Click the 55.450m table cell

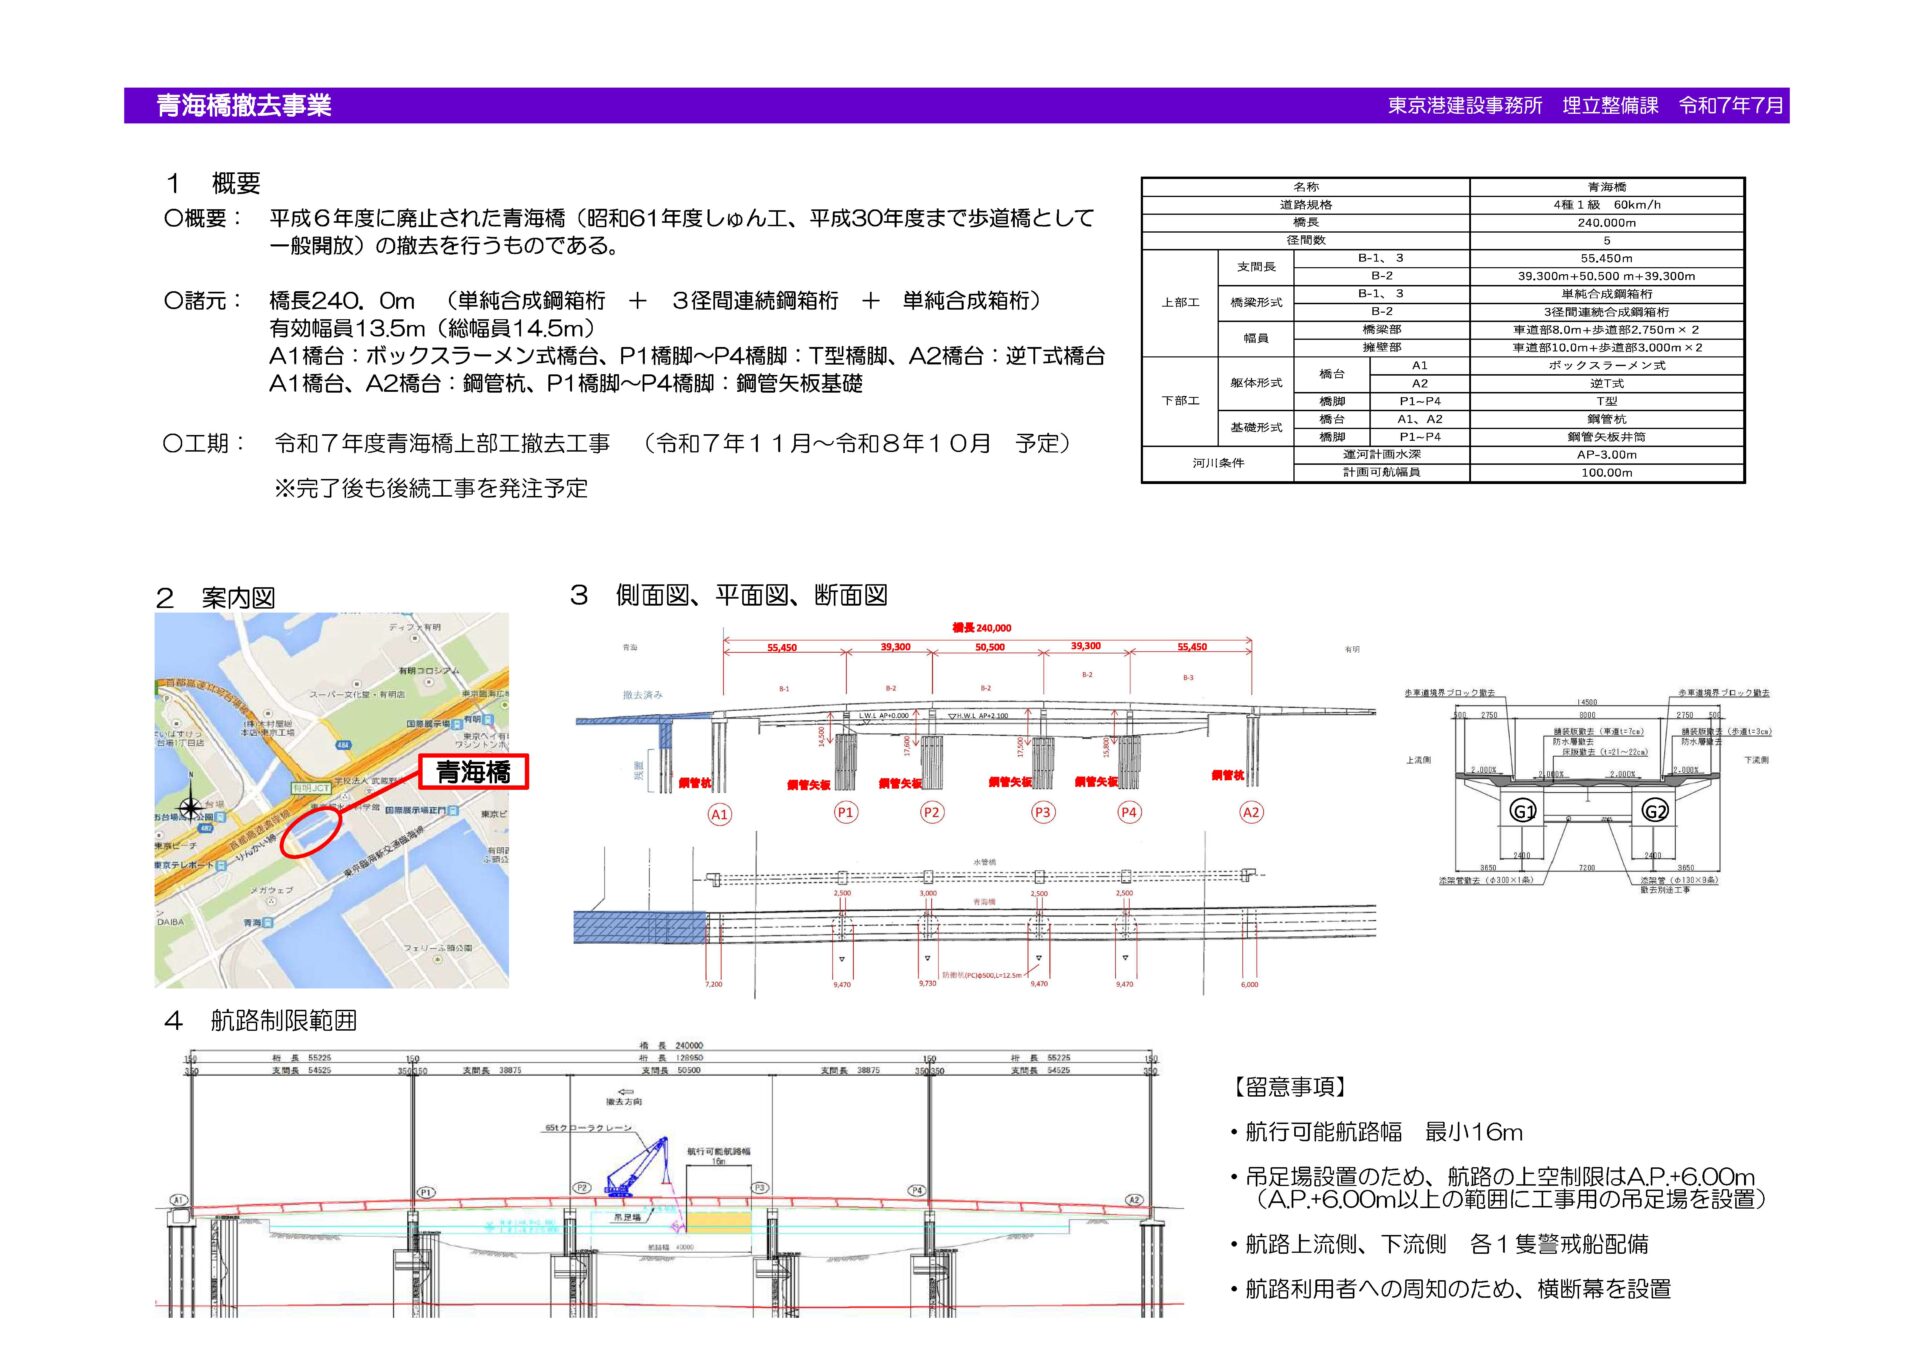[x=1607, y=258]
